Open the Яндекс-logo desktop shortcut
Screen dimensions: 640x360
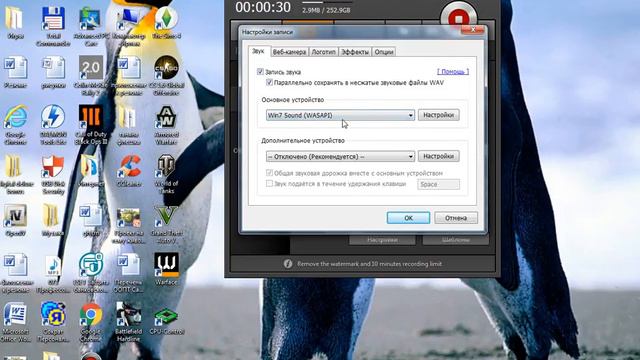53,322
